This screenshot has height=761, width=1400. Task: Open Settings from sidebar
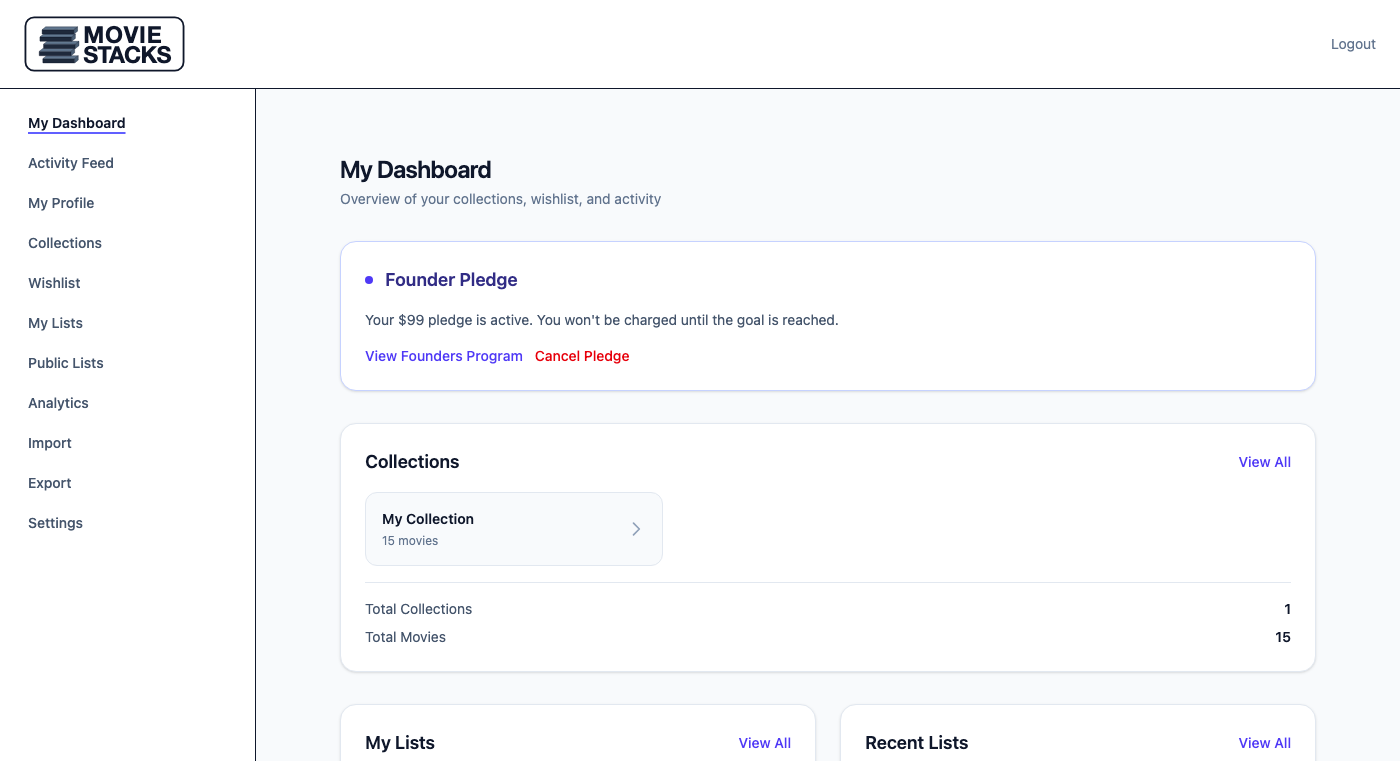(x=55, y=523)
